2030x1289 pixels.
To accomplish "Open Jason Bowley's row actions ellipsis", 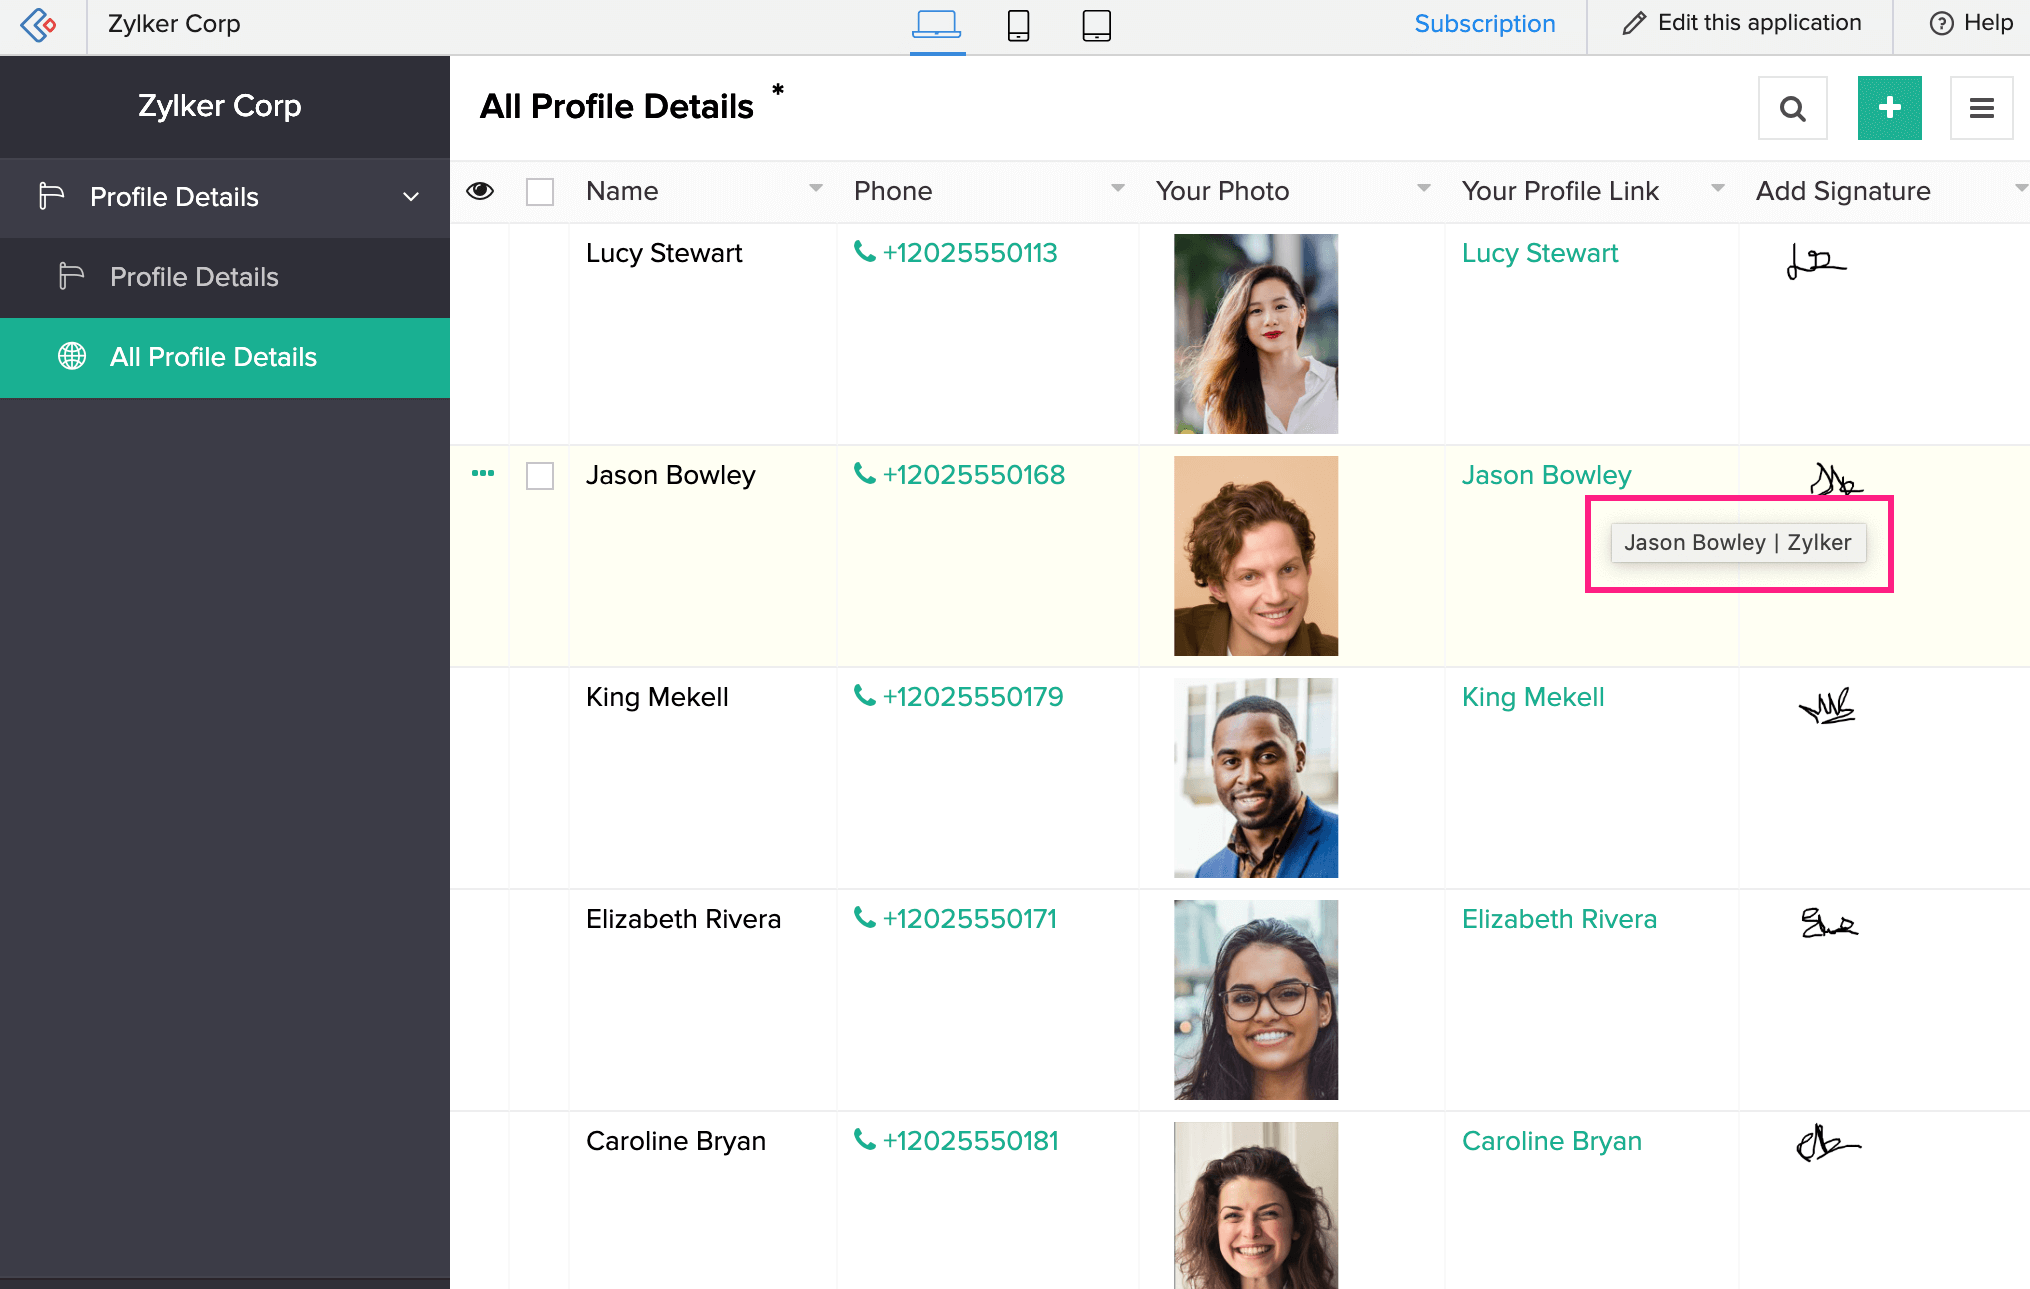I will tap(481, 474).
